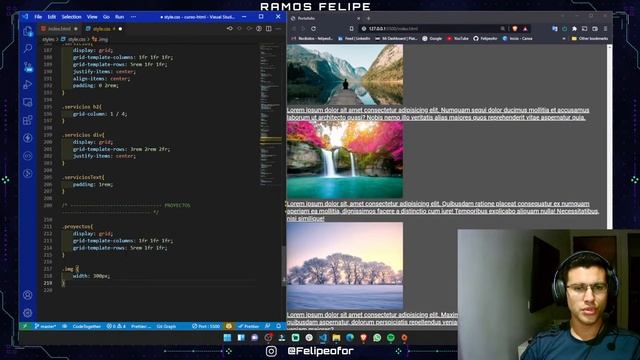Click the browser address bar with 127.0.0.1

[429, 29]
